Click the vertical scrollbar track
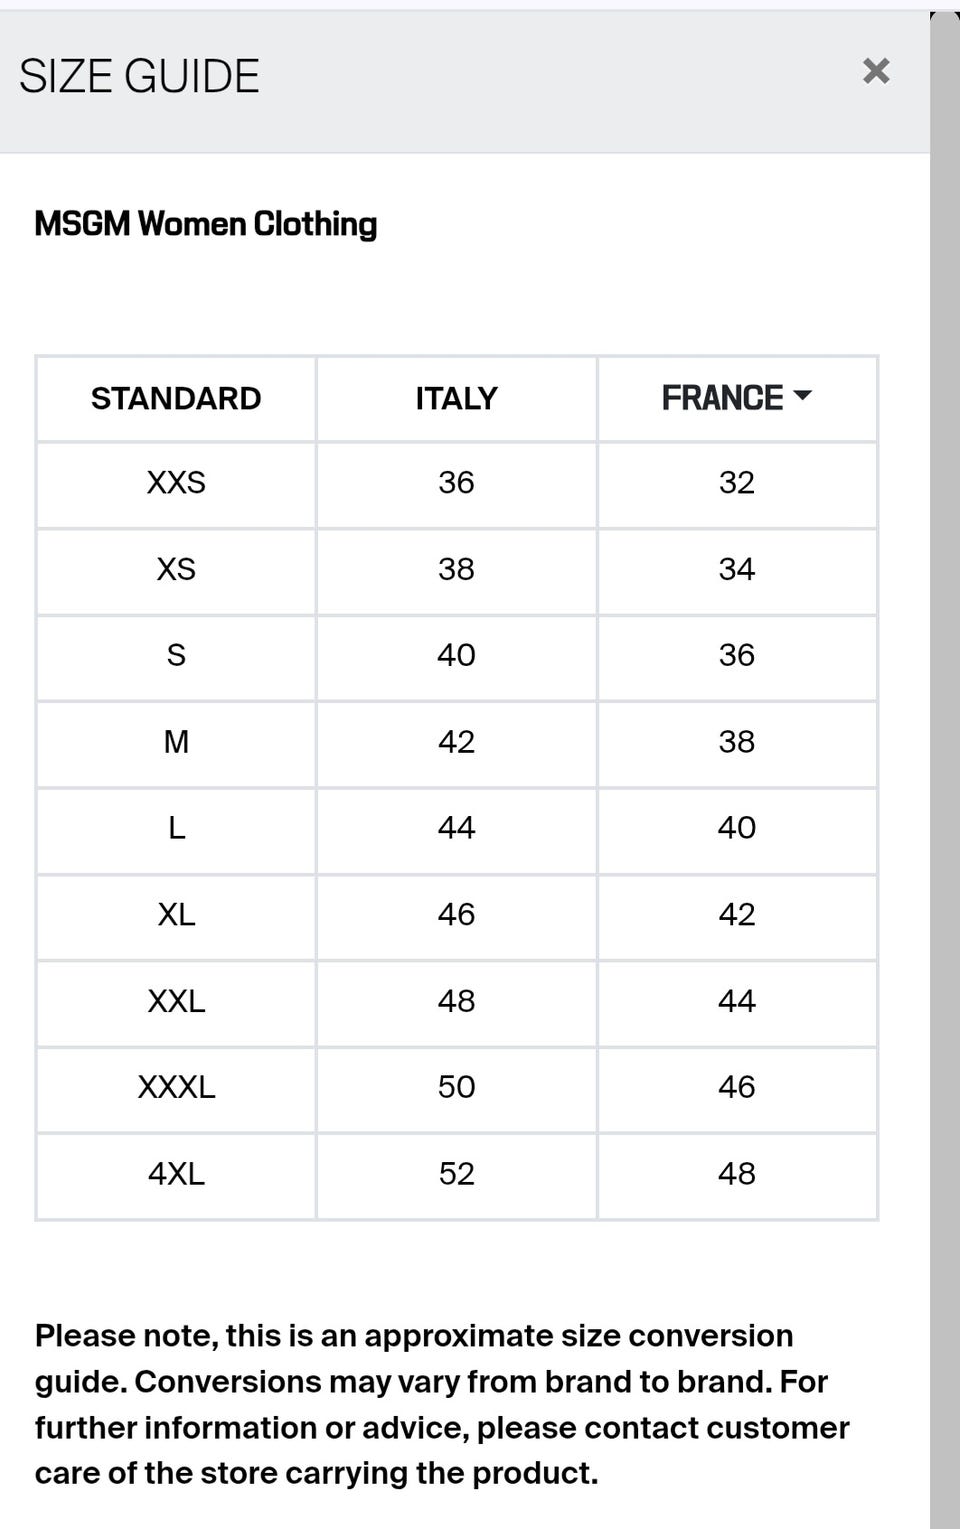 click(x=944, y=800)
